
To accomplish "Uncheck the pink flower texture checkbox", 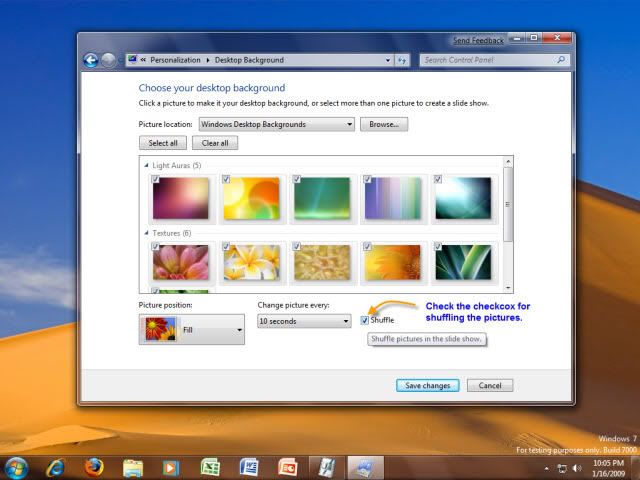I will click(x=156, y=246).
